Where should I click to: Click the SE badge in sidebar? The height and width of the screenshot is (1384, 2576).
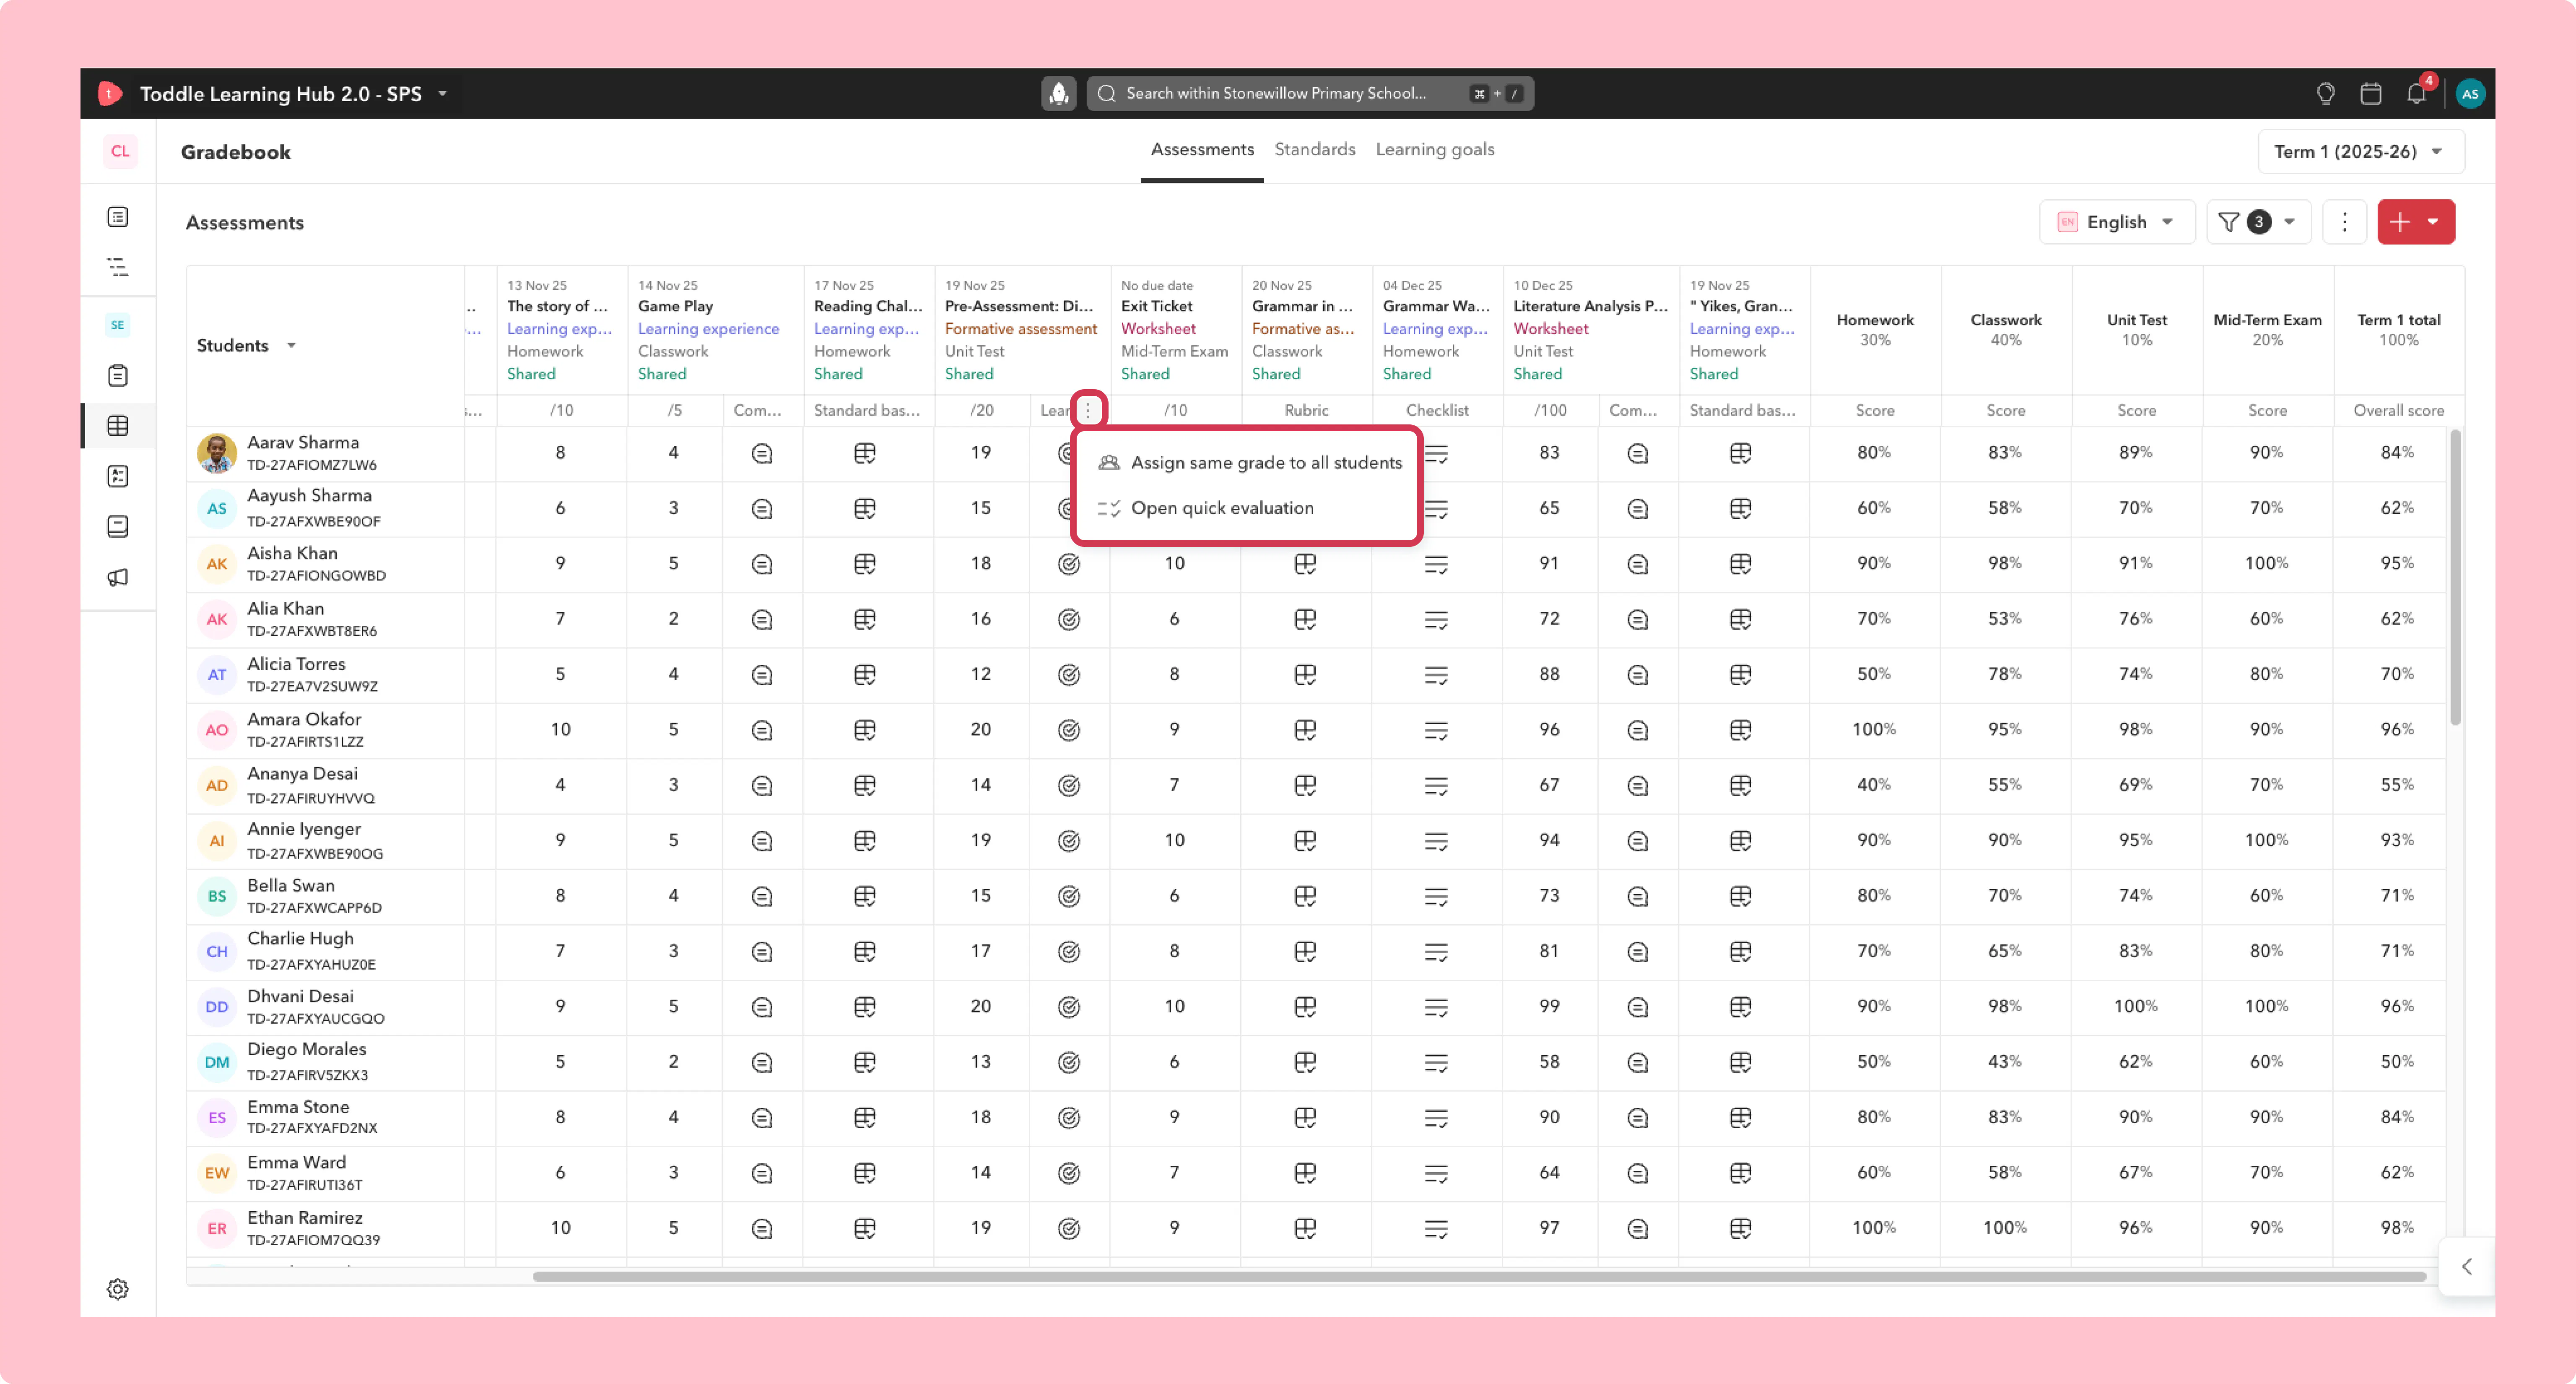tap(118, 325)
